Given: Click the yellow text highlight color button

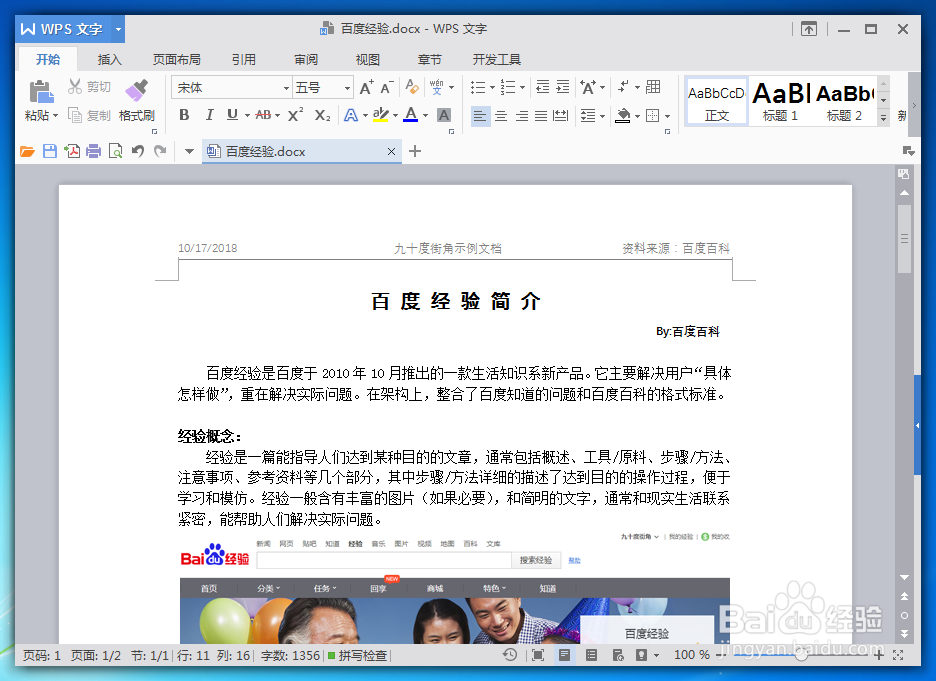Looking at the screenshot, I should click(380, 115).
